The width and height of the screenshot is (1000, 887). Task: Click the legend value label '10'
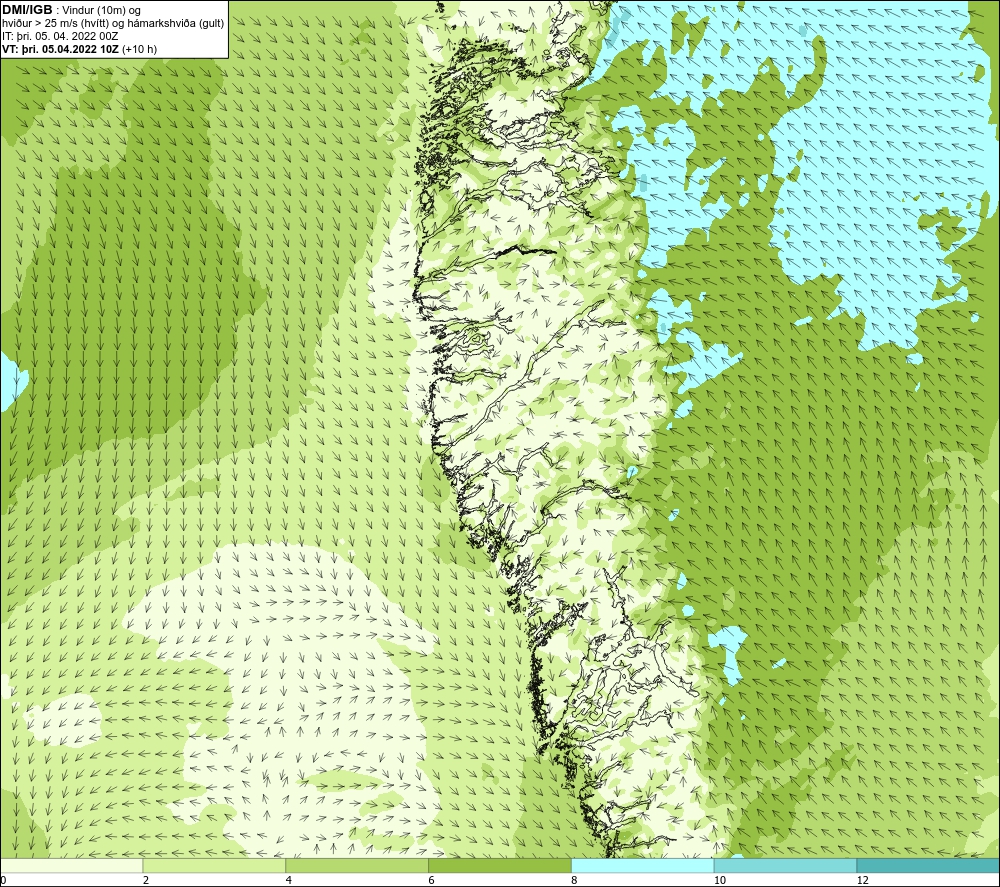click(x=720, y=880)
